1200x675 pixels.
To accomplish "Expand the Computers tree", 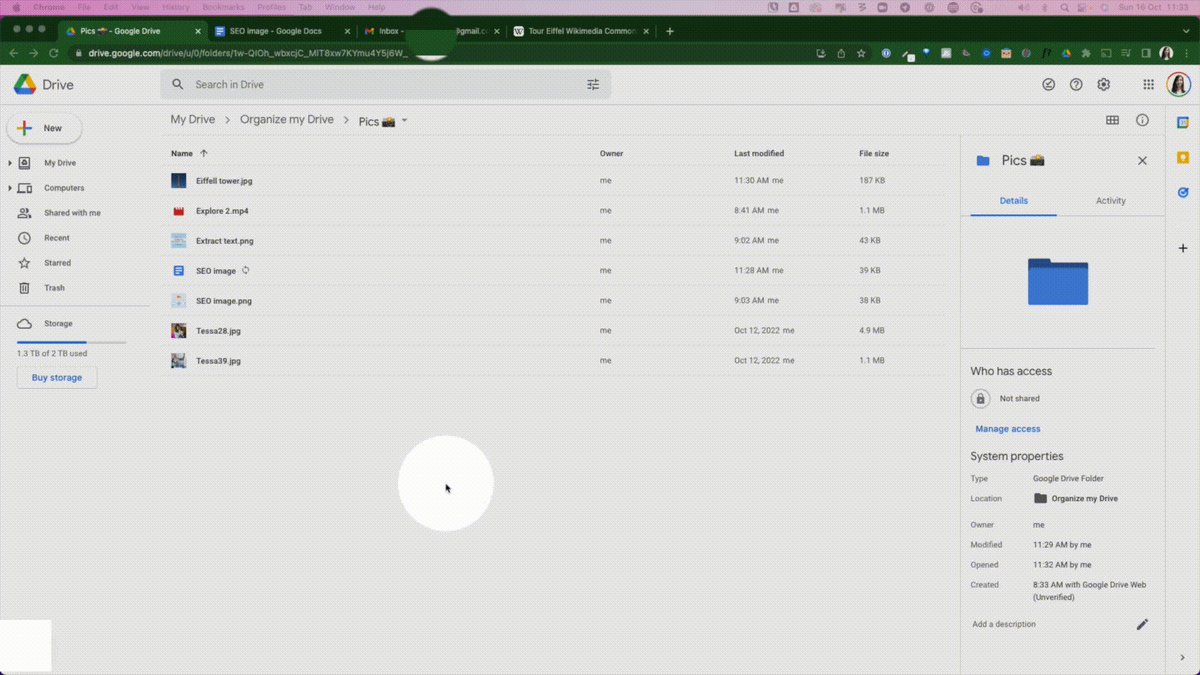I will tap(10, 188).
